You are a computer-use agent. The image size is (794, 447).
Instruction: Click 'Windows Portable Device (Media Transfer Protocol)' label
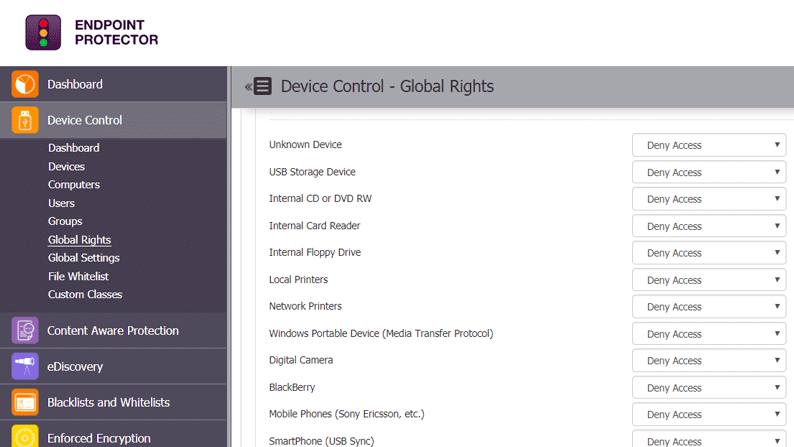point(381,333)
